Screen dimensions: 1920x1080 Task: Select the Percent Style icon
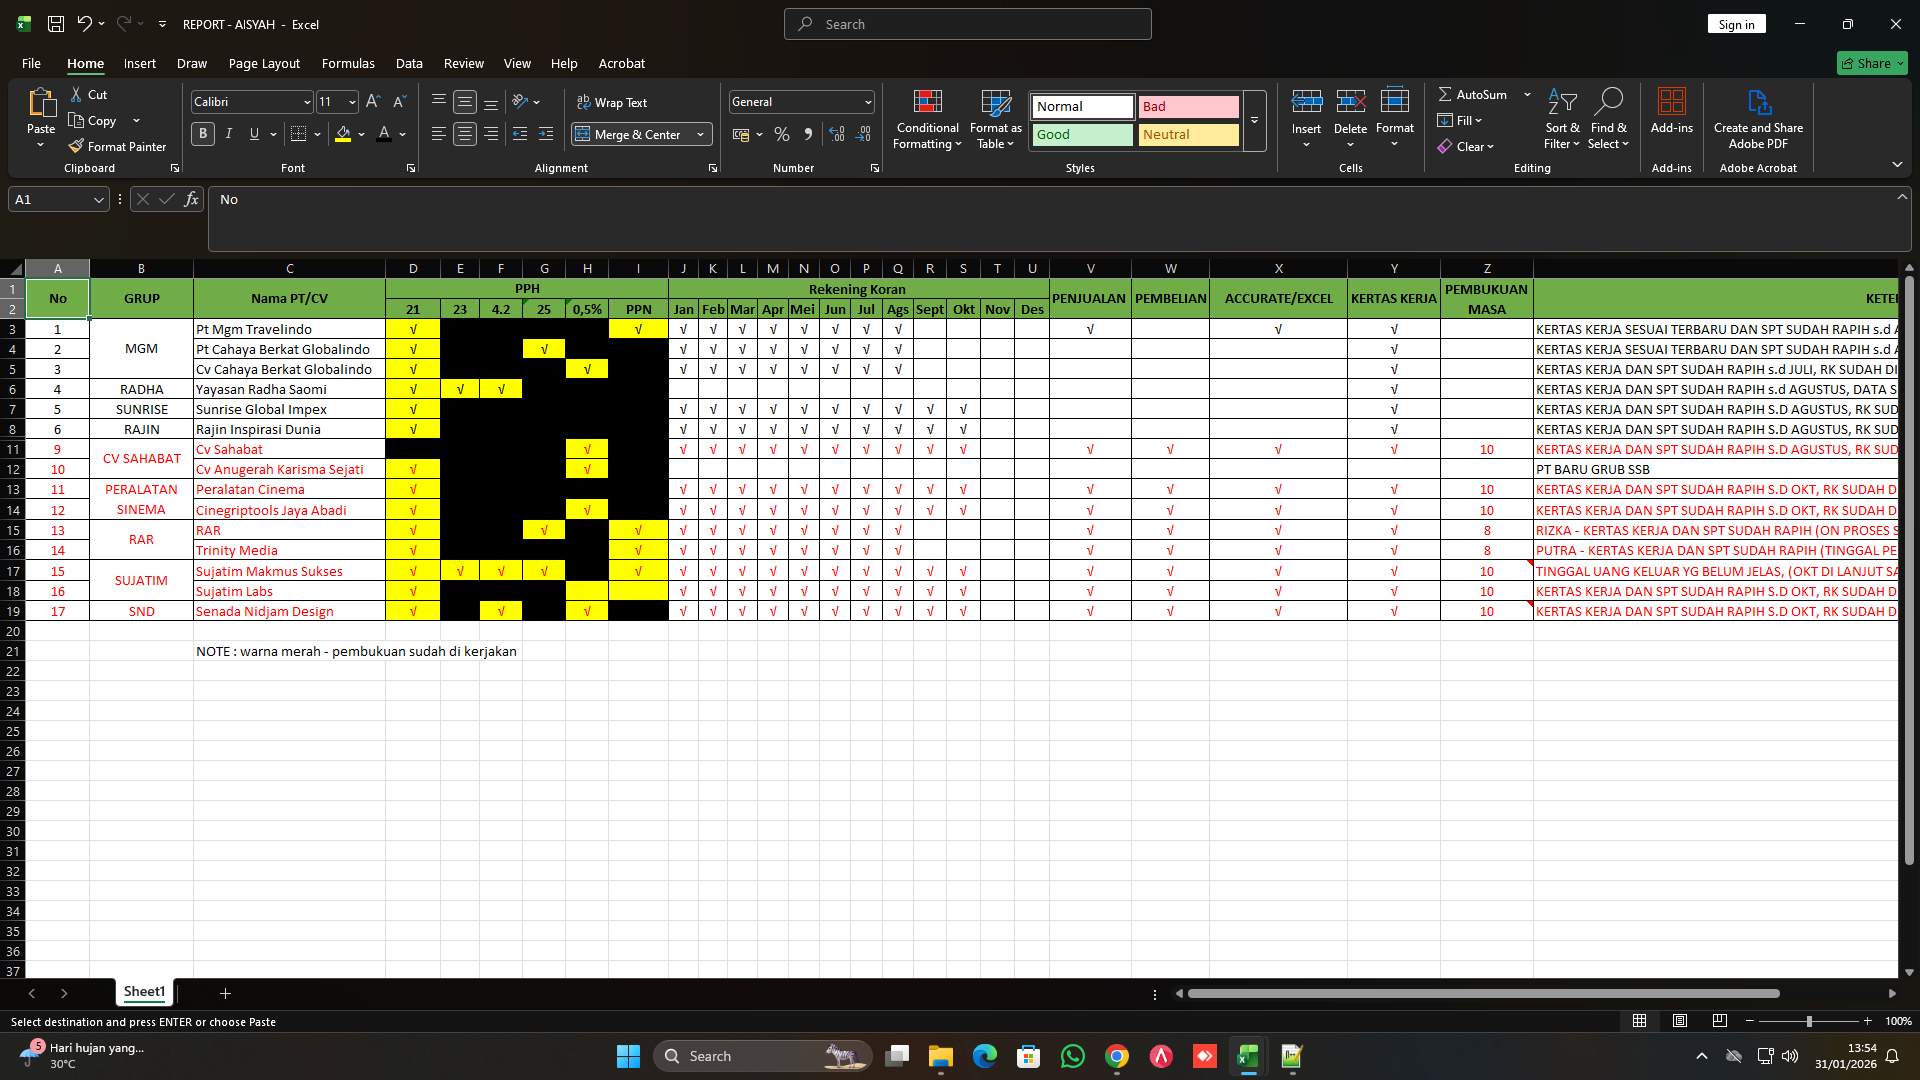(x=781, y=134)
